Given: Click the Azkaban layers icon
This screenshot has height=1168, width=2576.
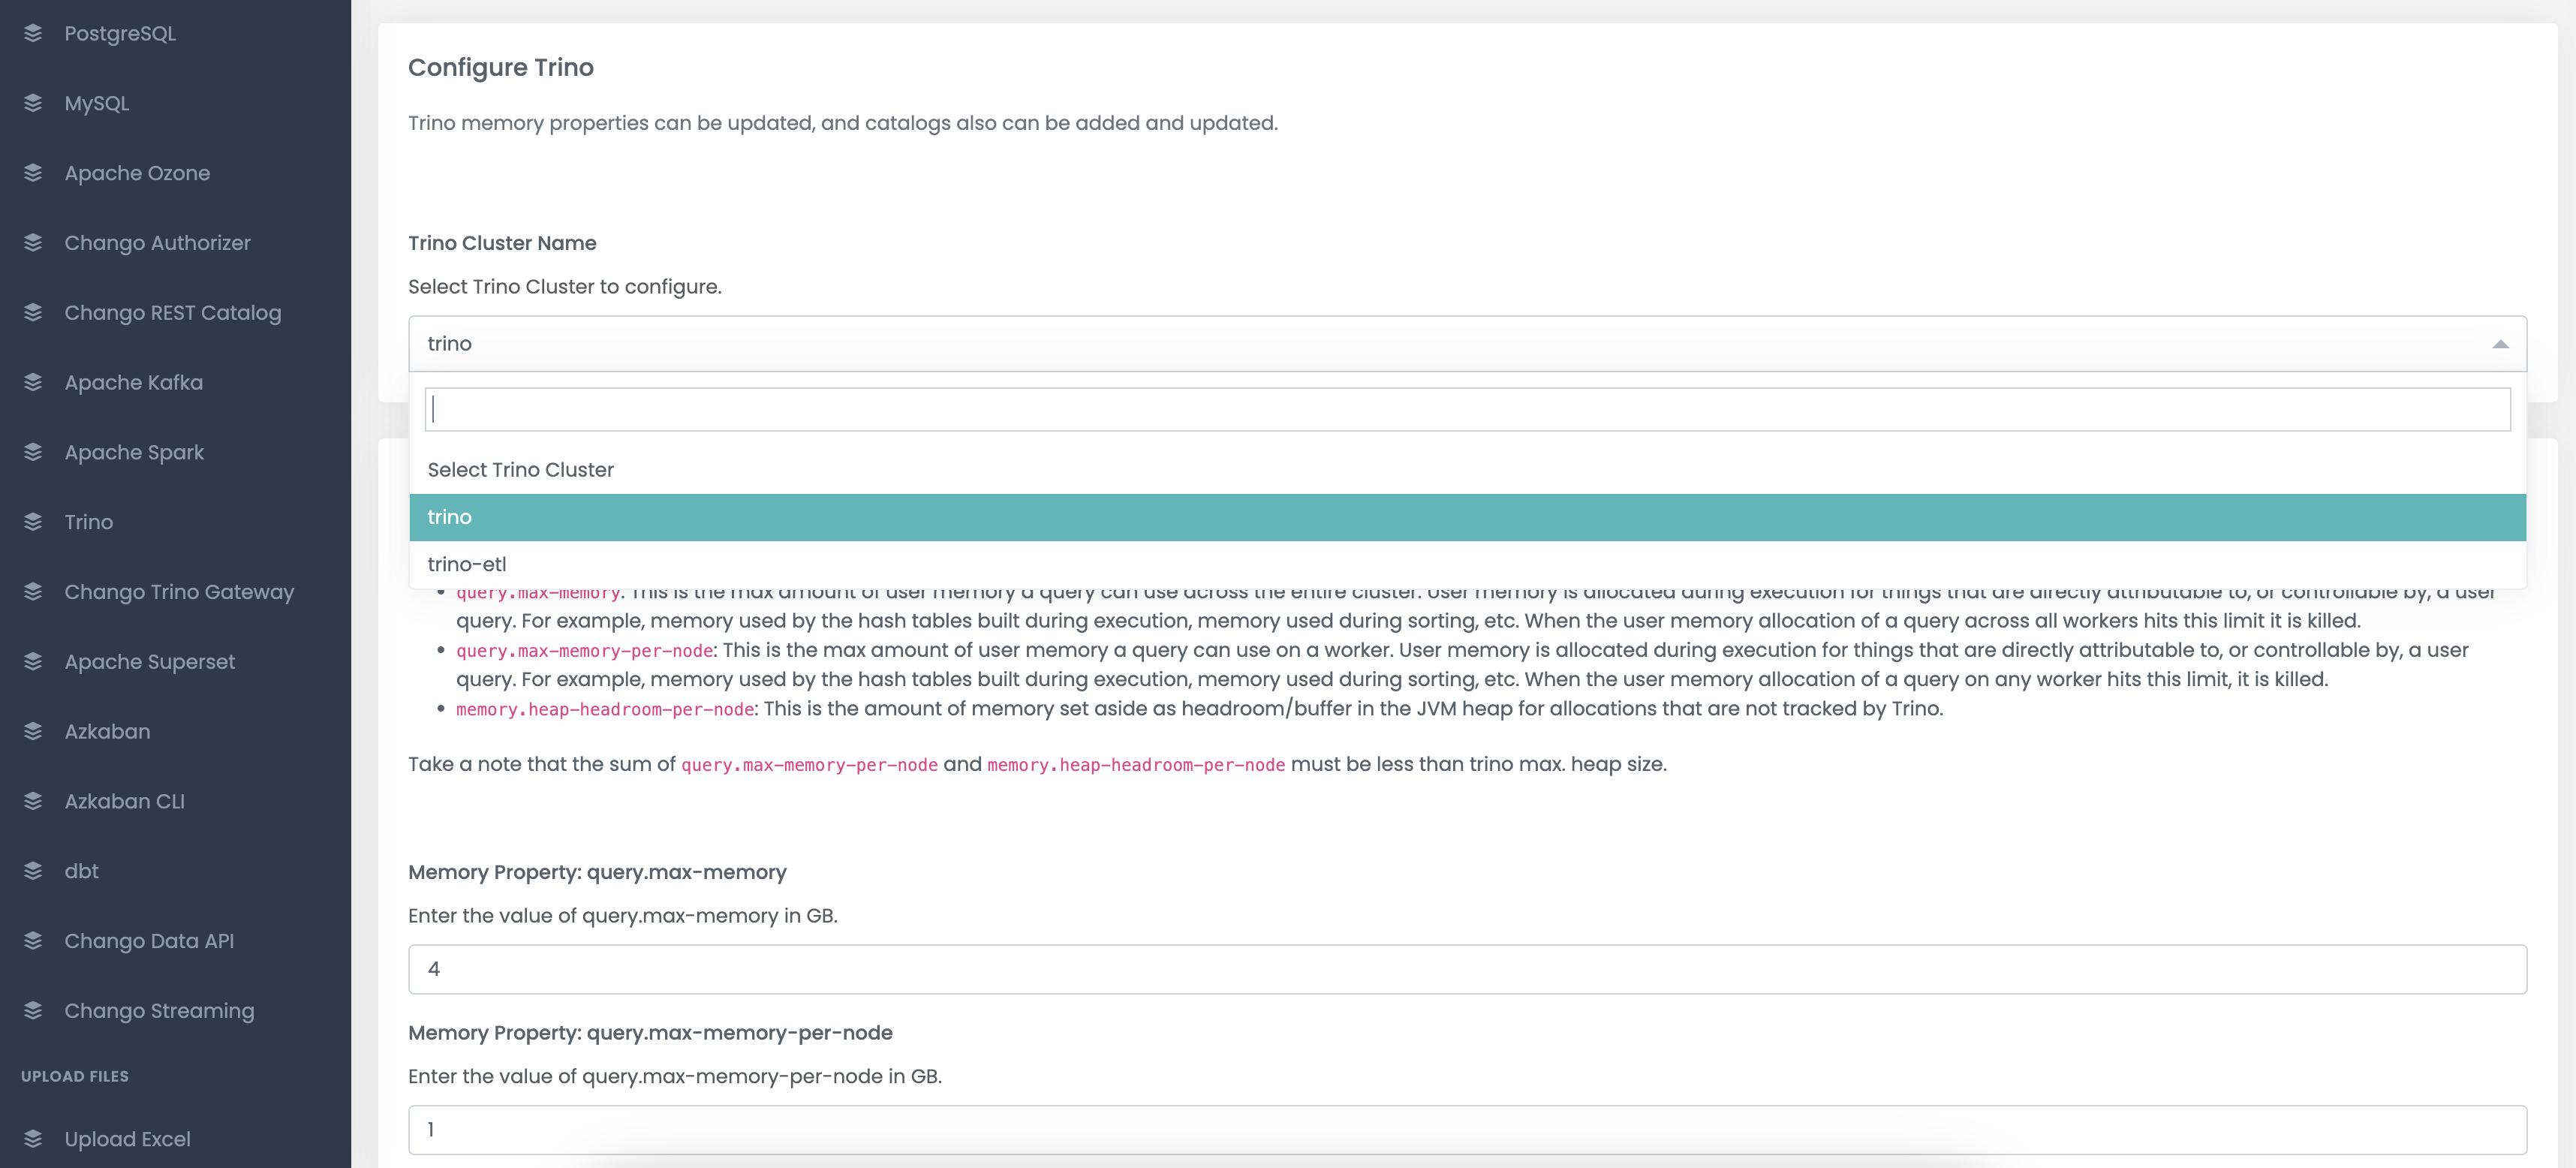Looking at the screenshot, I should click(x=33, y=732).
